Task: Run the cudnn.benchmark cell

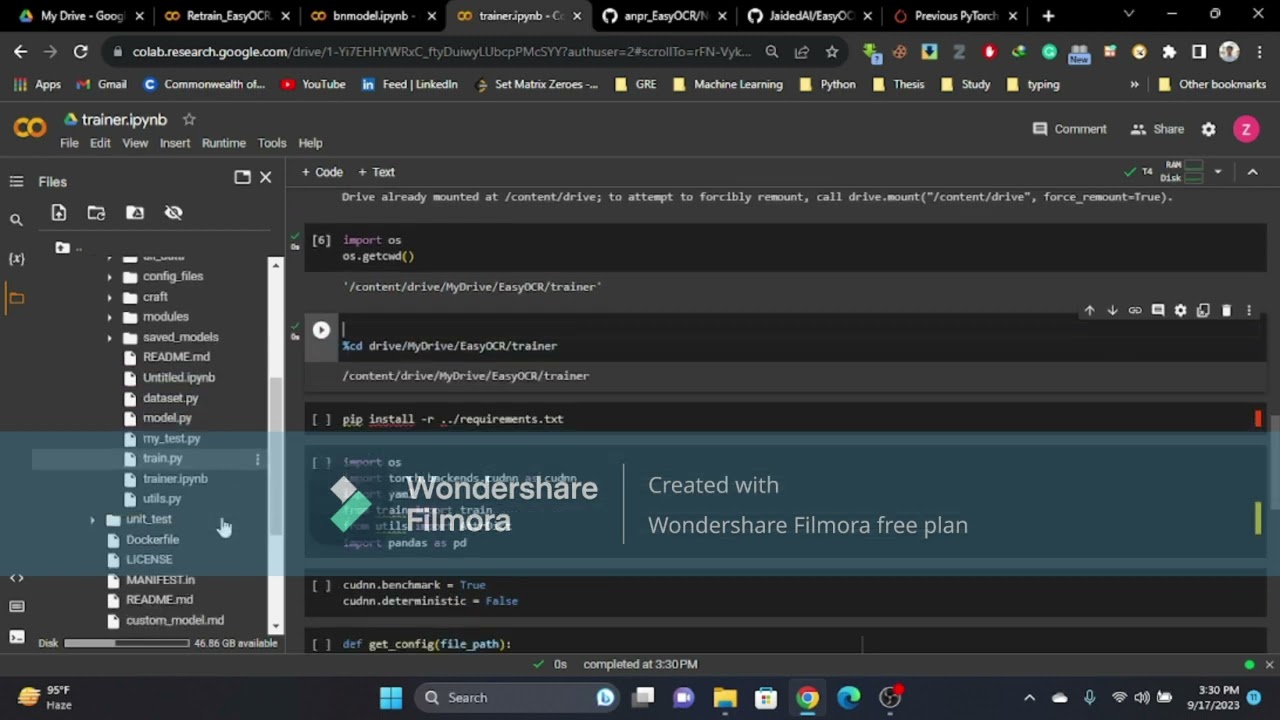Action: pos(321,585)
